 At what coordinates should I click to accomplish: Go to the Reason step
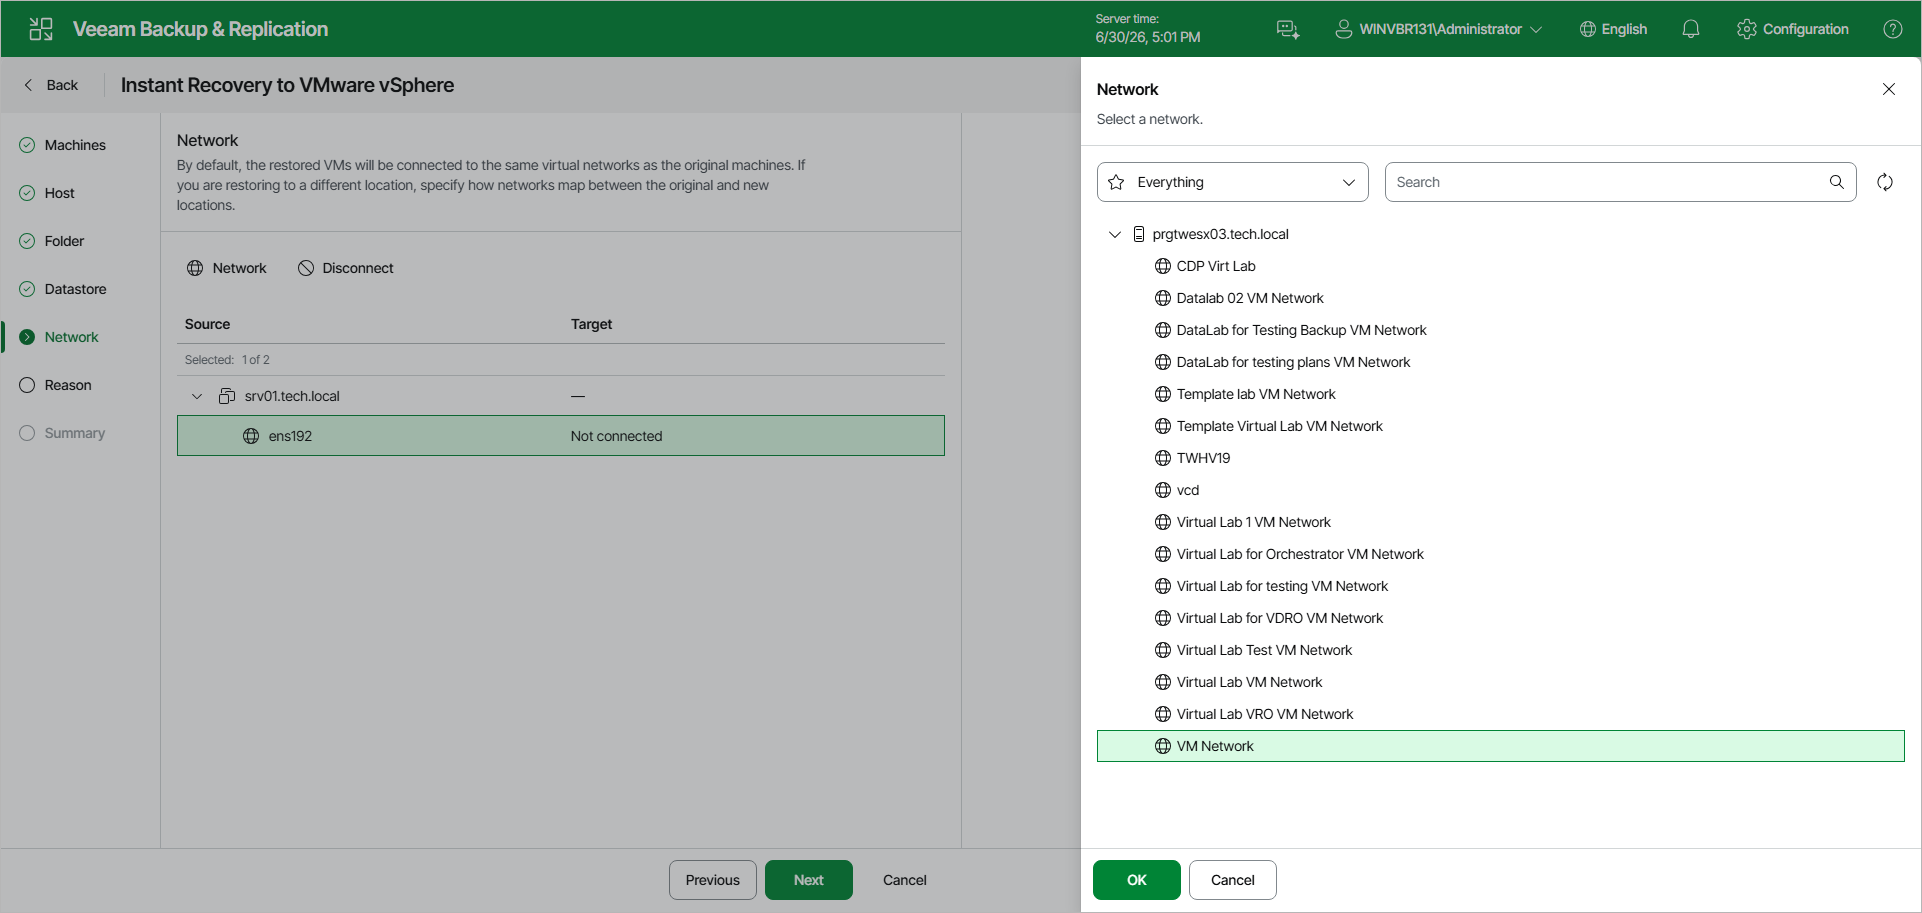[x=56, y=385]
